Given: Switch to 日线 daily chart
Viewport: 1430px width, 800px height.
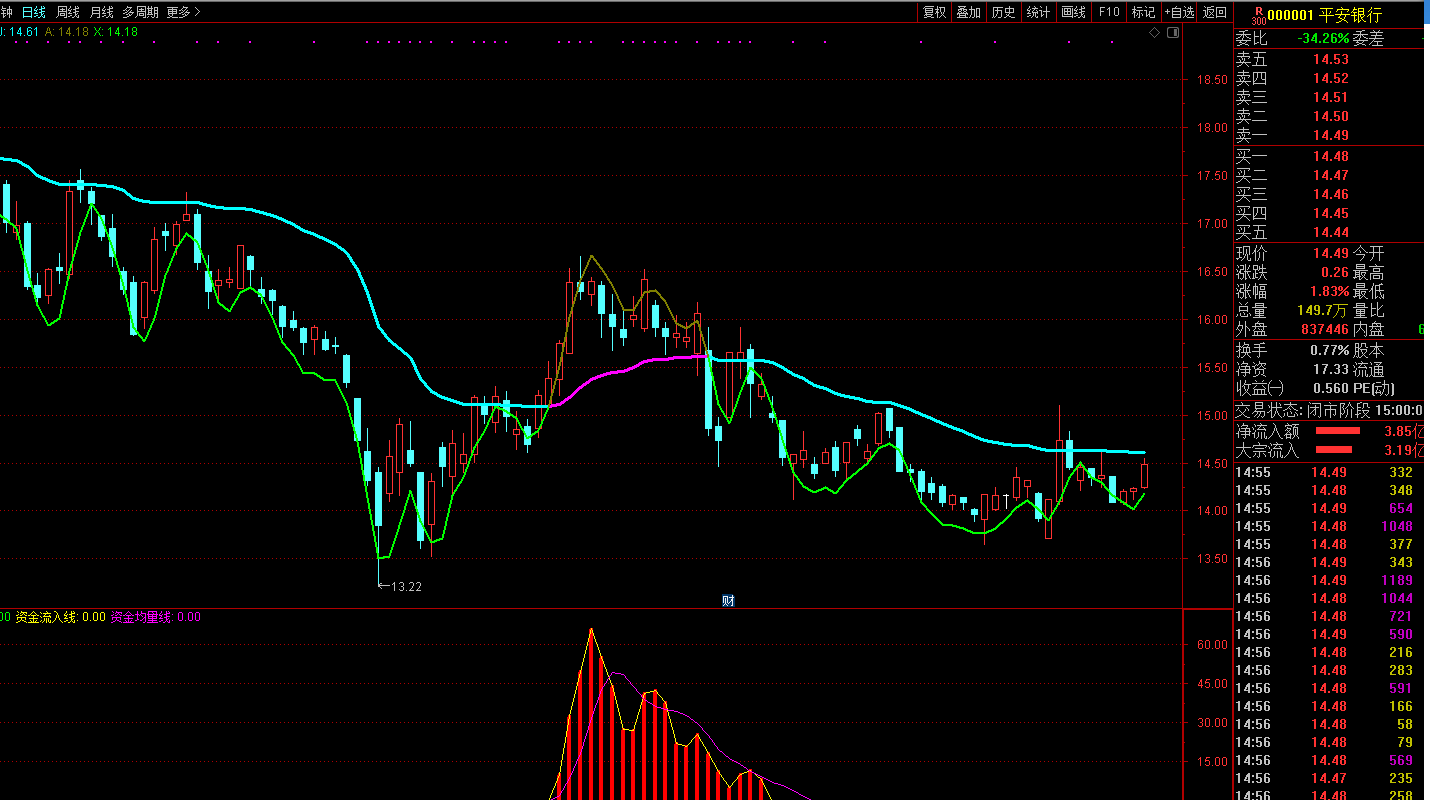Looking at the screenshot, I should [33, 12].
